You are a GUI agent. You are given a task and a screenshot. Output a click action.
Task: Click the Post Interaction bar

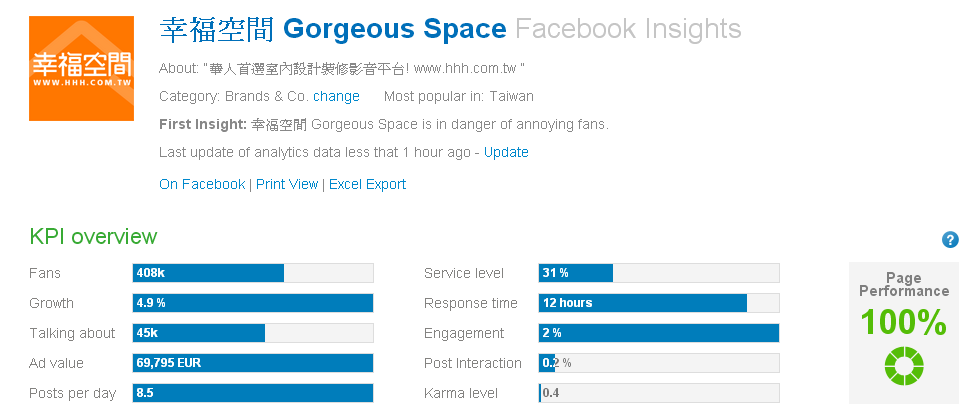point(659,363)
